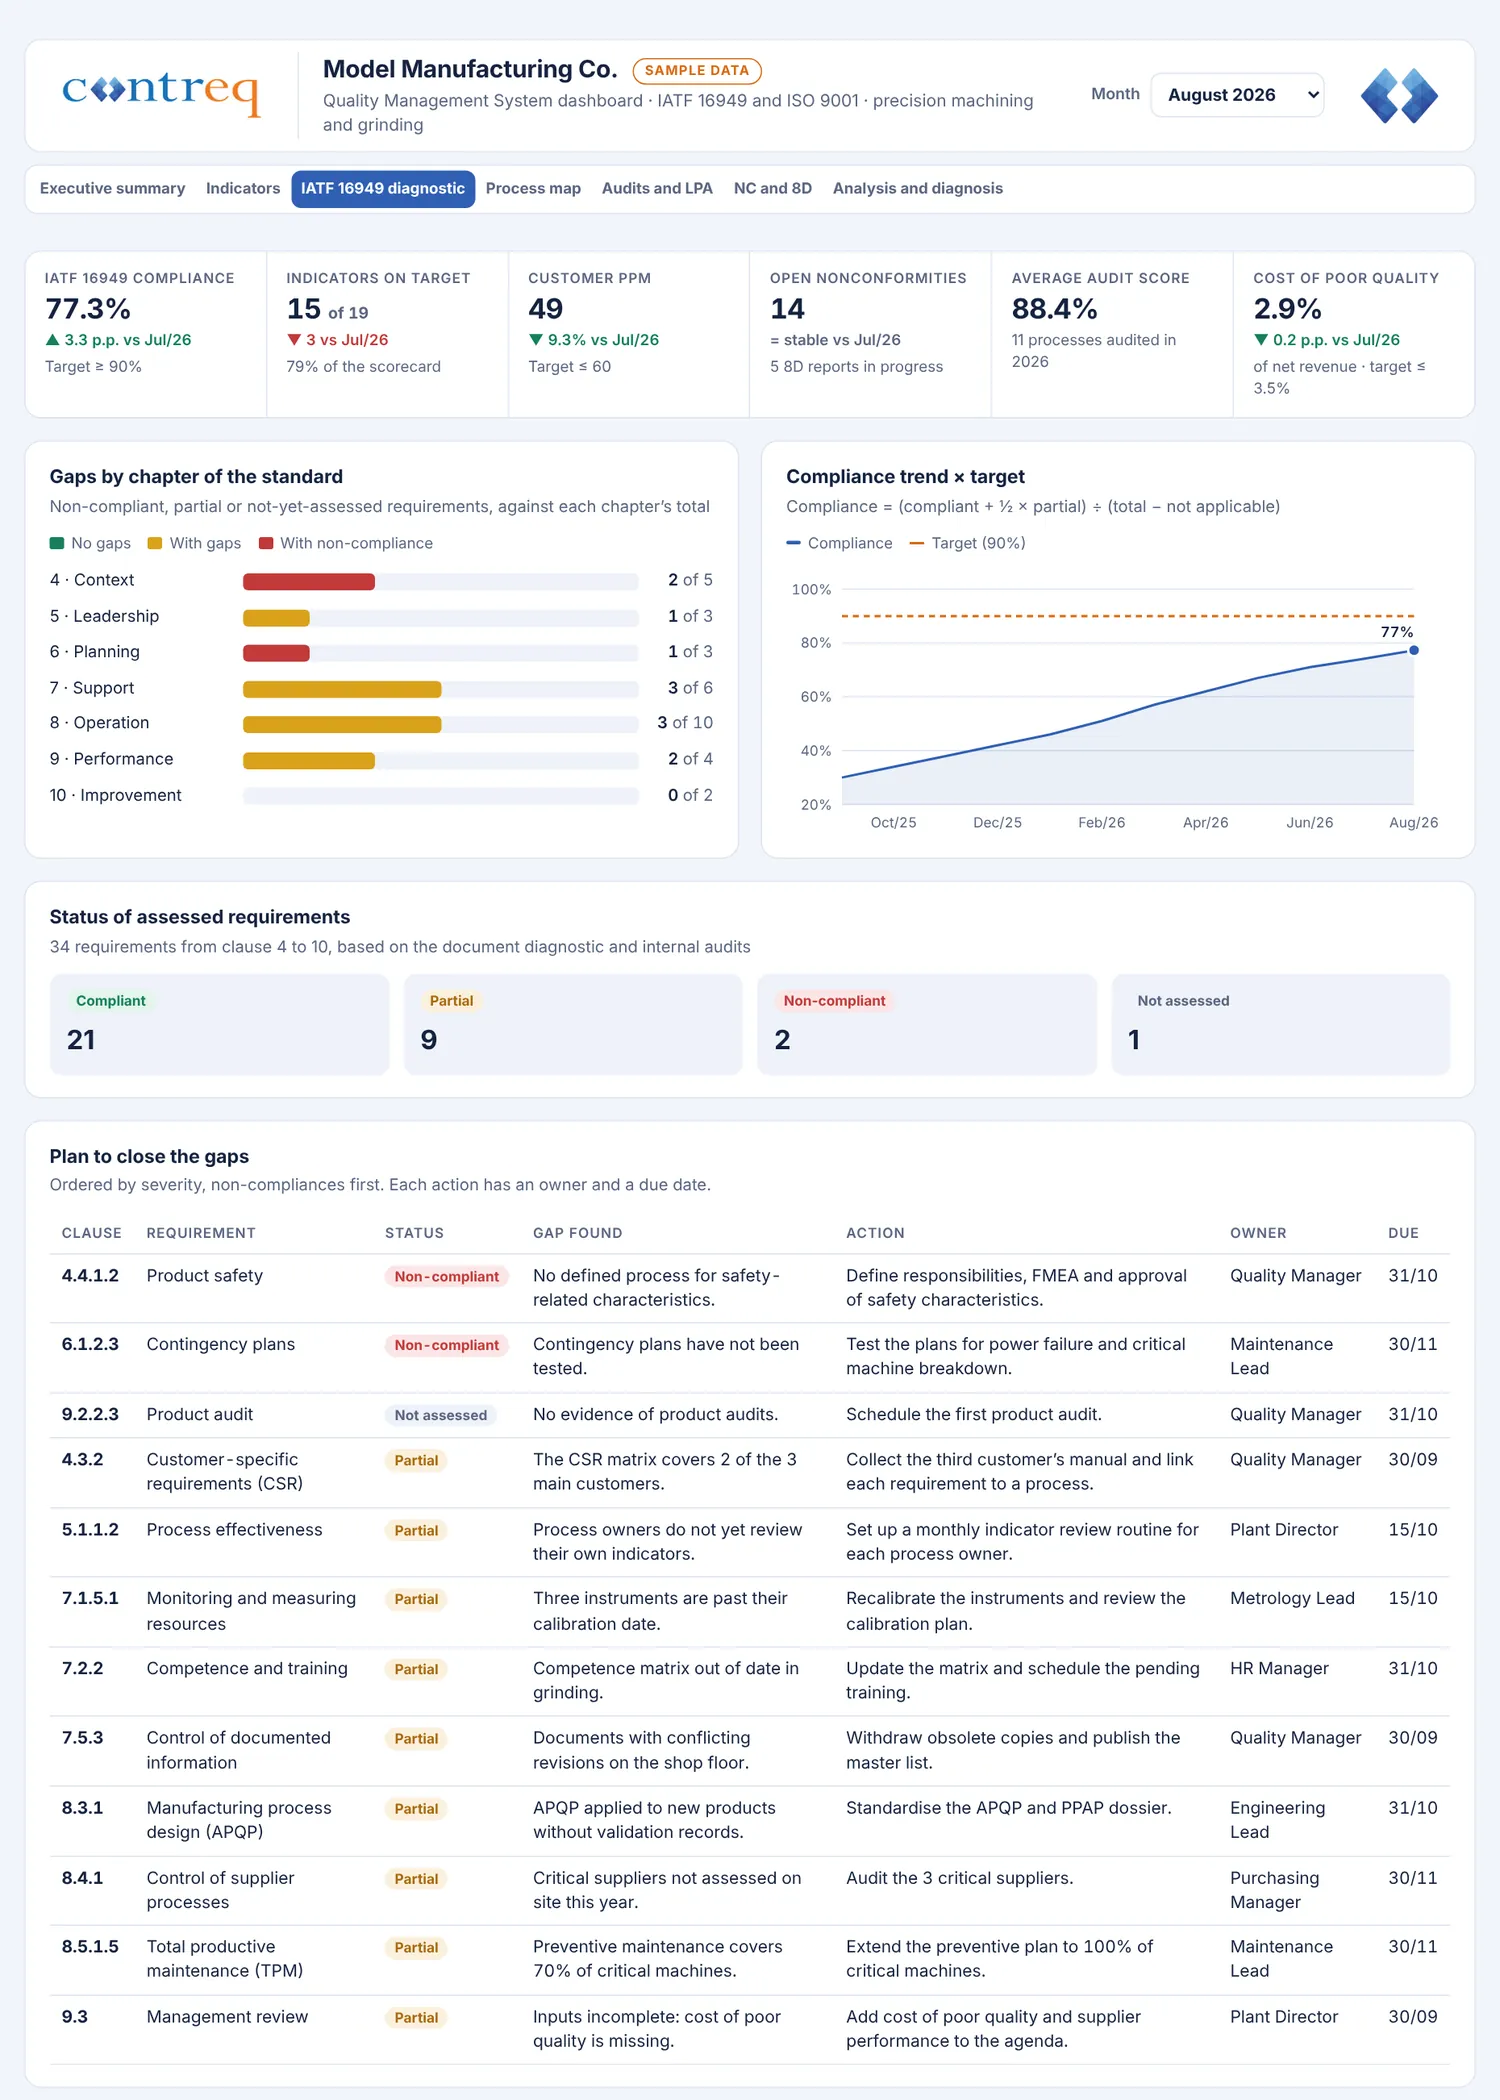Click the red With non-compliance legend swatch

266,543
